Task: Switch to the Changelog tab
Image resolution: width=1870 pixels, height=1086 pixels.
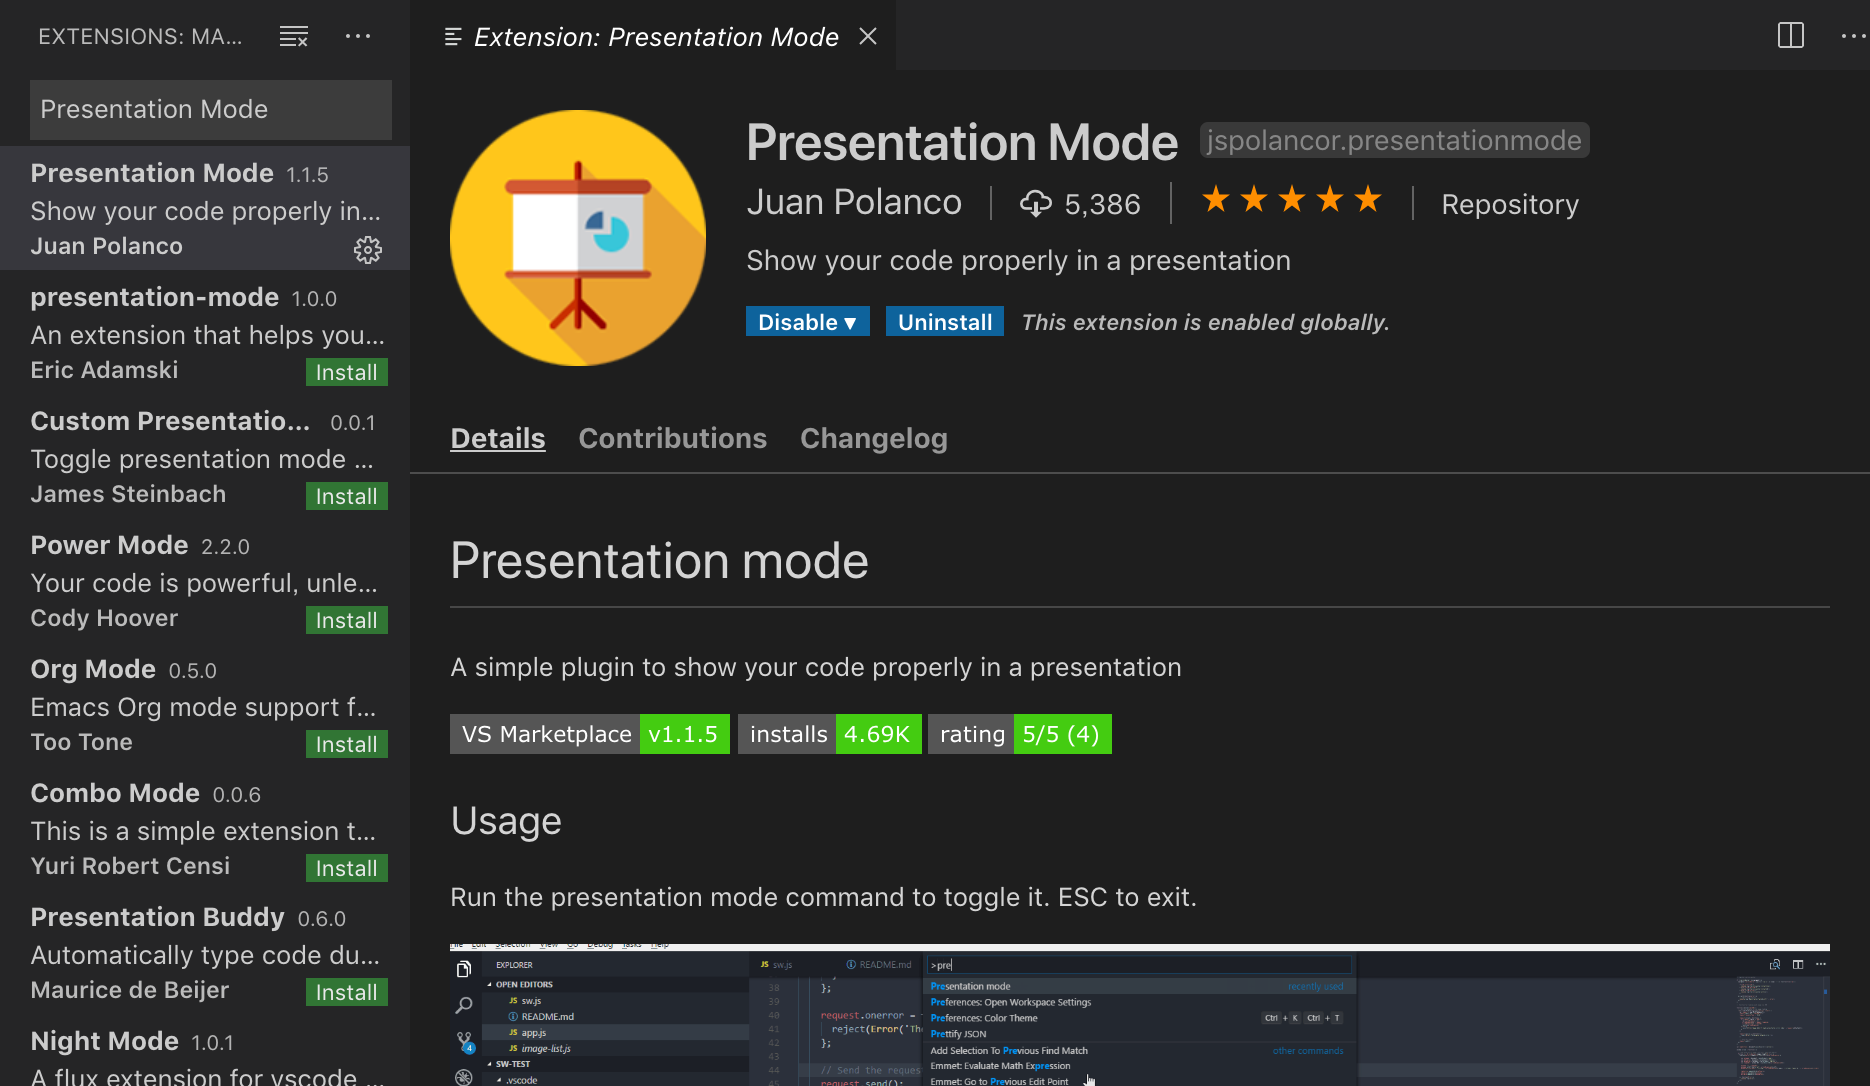Action: [x=874, y=438]
